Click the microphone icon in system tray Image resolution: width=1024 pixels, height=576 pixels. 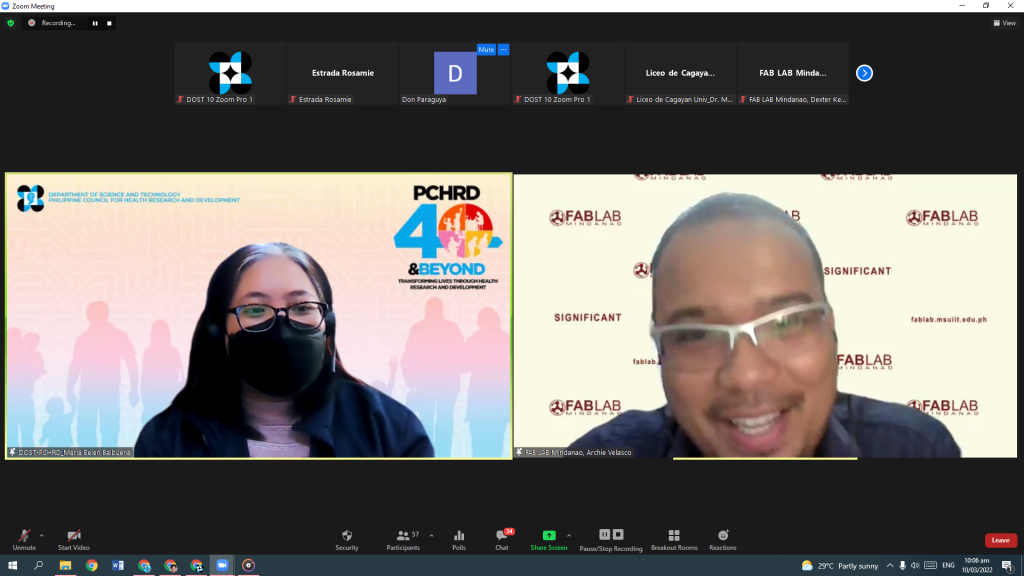tap(903, 566)
